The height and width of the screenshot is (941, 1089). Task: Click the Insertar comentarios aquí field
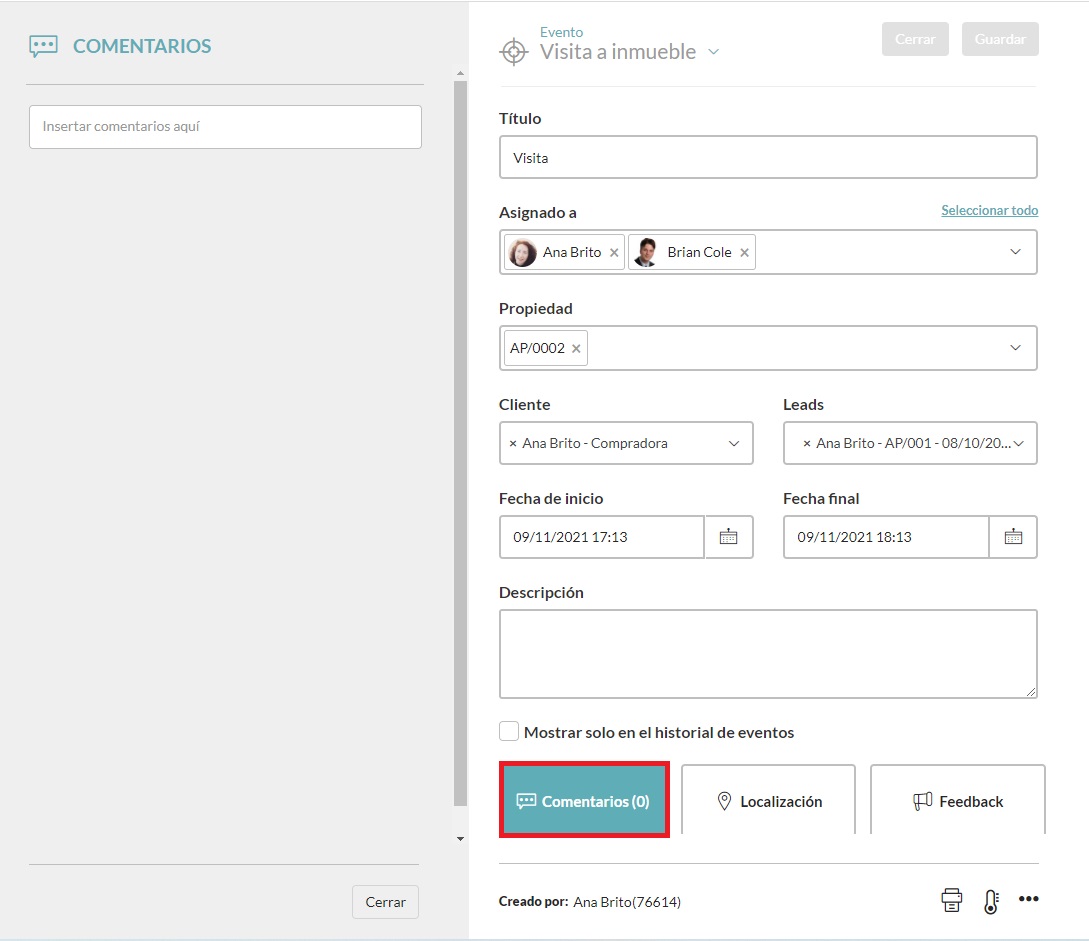(x=225, y=126)
